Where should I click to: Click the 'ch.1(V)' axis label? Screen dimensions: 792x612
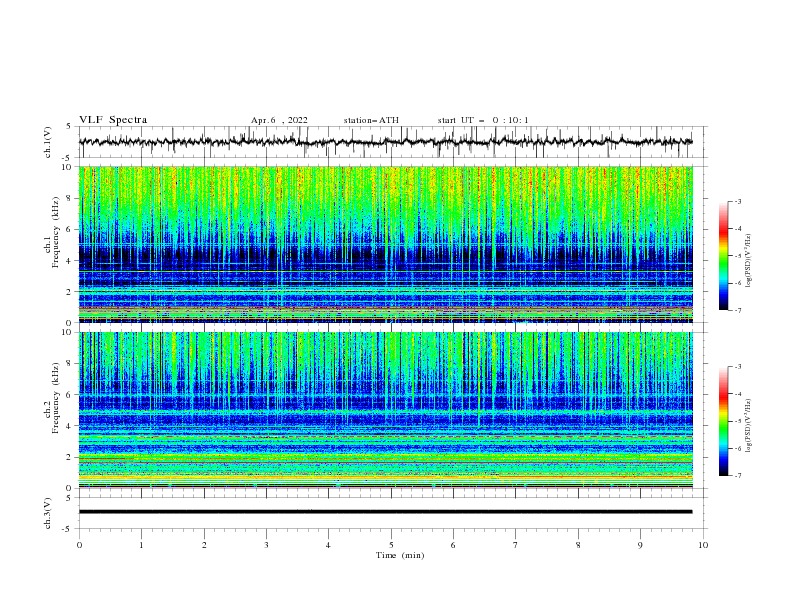(x=48, y=142)
